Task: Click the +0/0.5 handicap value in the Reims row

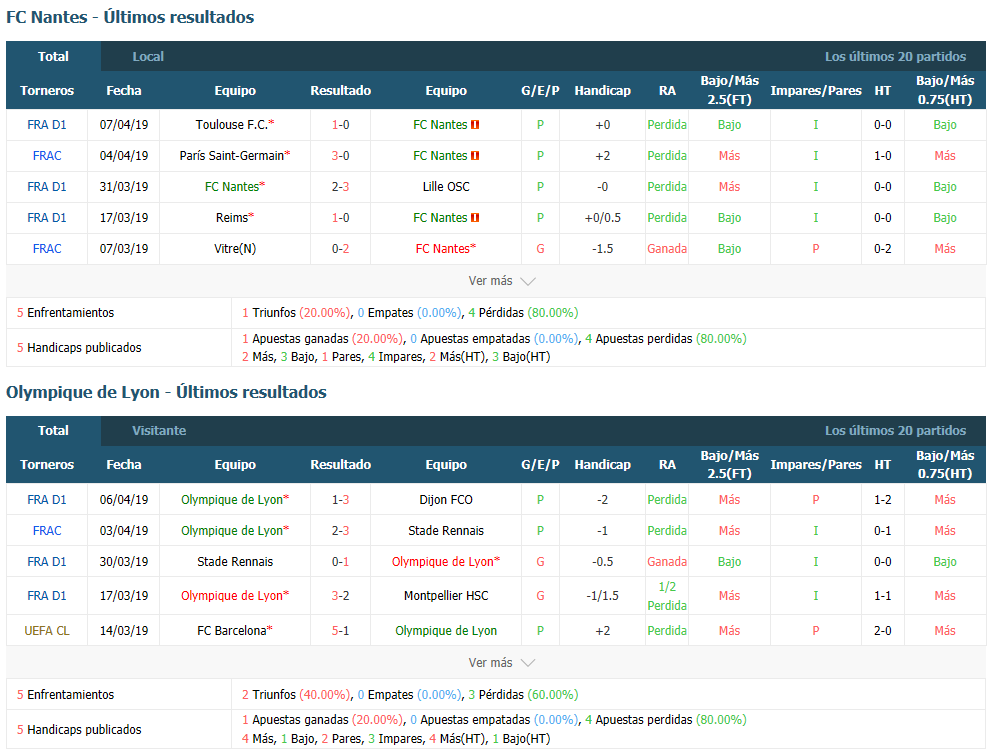Action: [x=602, y=218]
